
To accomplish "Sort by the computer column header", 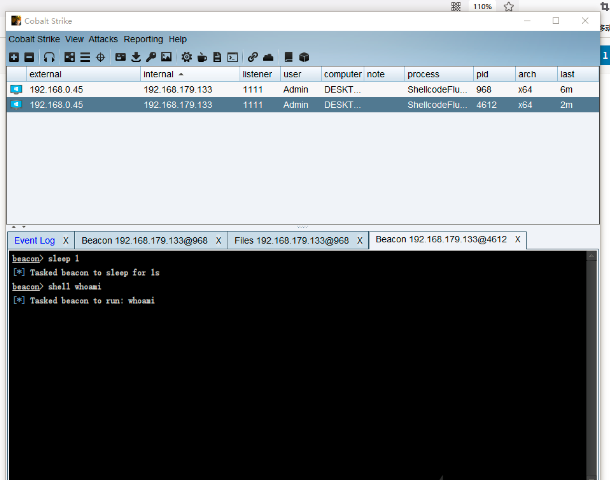I will click(x=342, y=74).
